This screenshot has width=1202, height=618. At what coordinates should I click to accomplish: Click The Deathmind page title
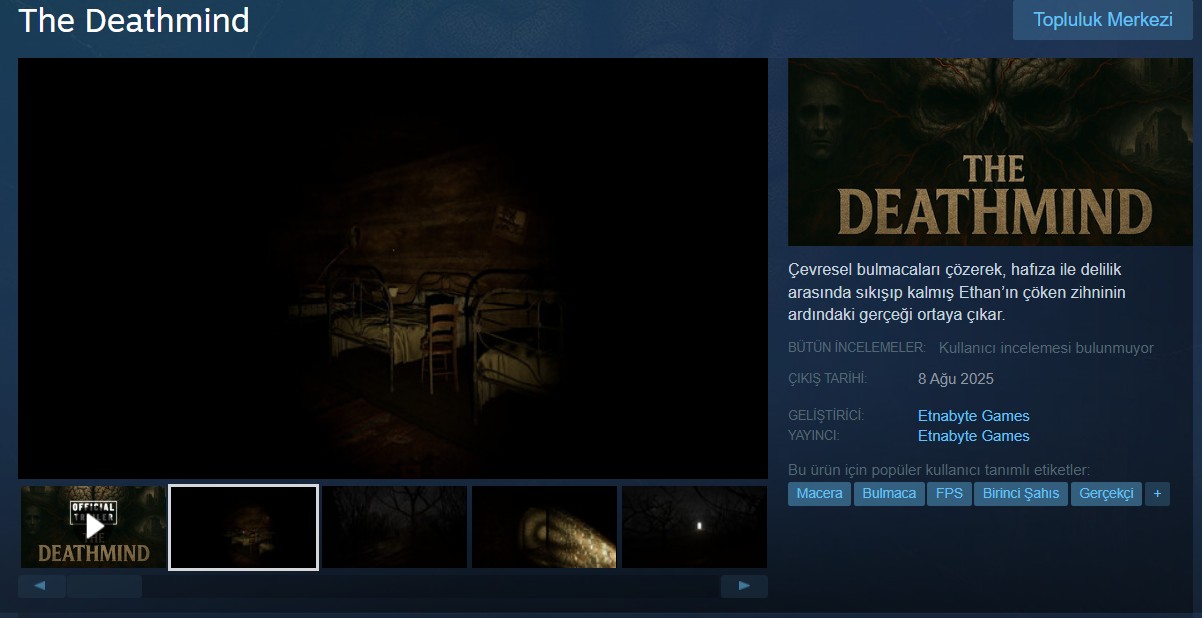tap(134, 20)
